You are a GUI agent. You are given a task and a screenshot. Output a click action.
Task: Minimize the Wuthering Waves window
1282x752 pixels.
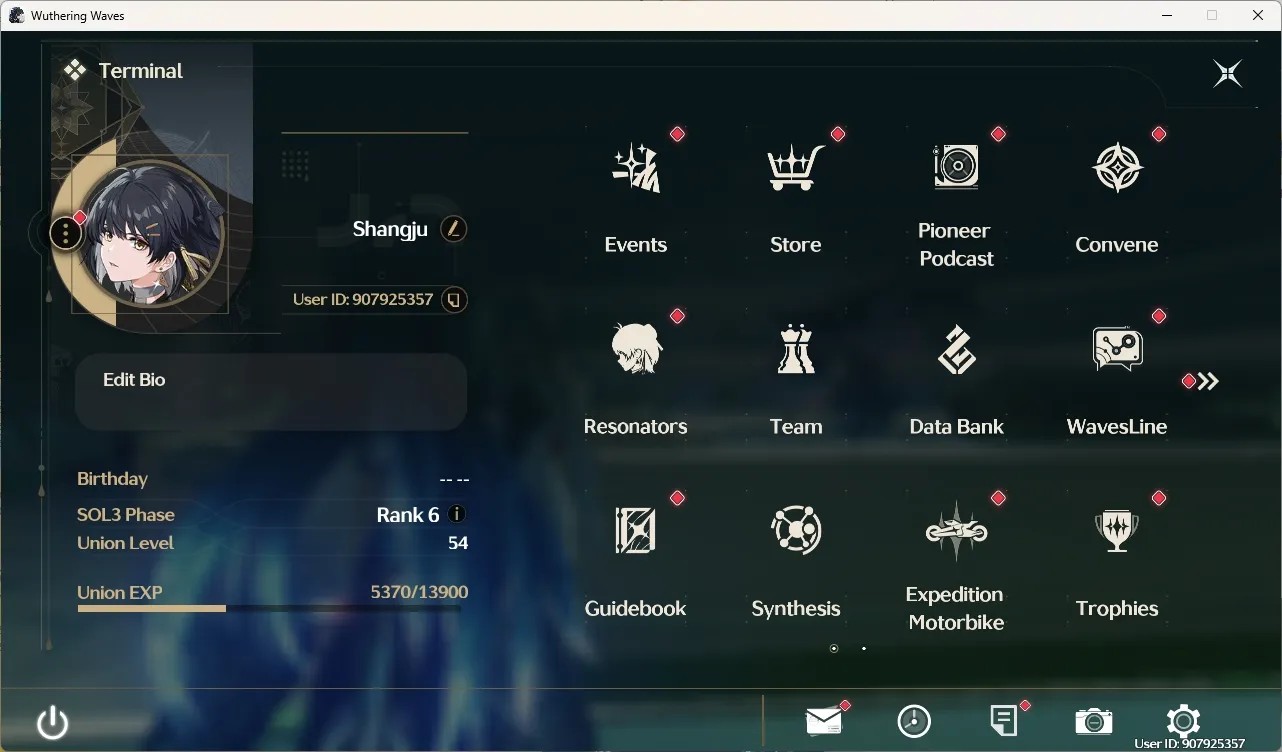pyautogui.click(x=1166, y=15)
